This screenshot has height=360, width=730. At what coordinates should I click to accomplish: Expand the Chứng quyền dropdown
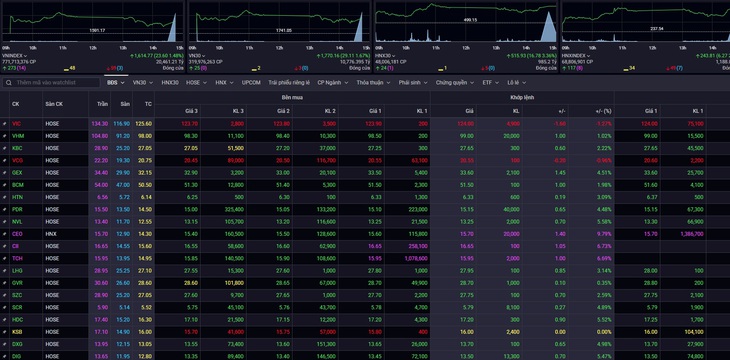tap(455, 82)
